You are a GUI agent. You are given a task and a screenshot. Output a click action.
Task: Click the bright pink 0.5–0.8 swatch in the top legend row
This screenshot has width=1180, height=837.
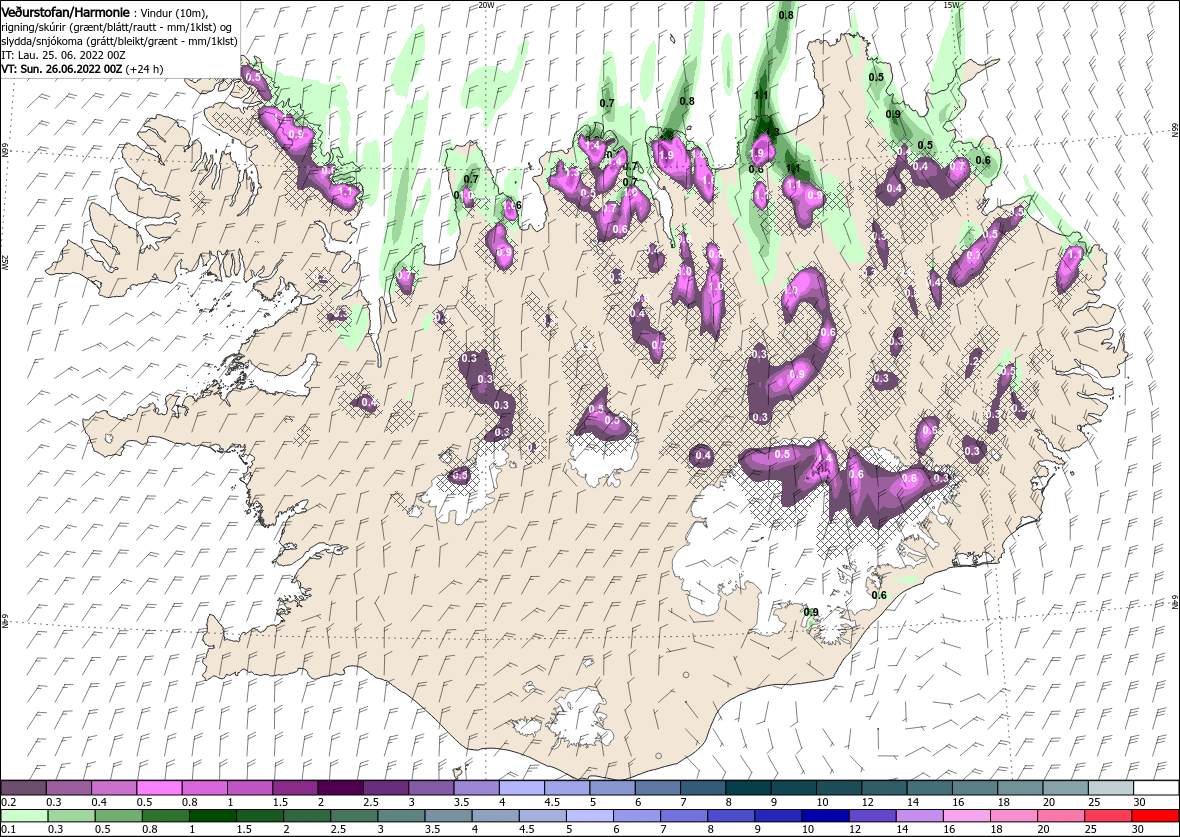pos(159,788)
